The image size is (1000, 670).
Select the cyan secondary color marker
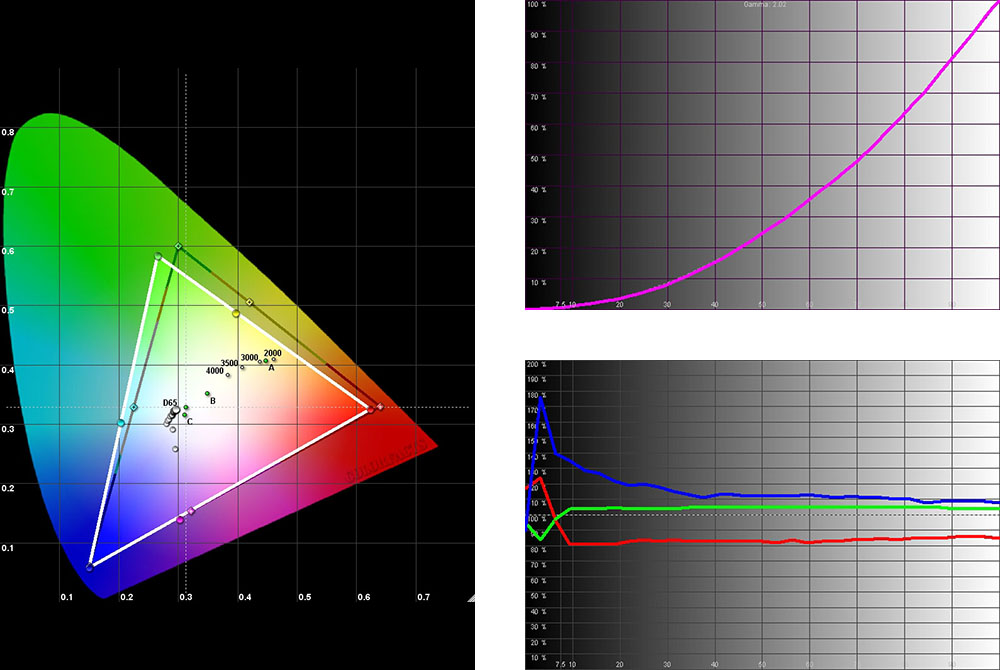pyautogui.click(x=121, y=423)
